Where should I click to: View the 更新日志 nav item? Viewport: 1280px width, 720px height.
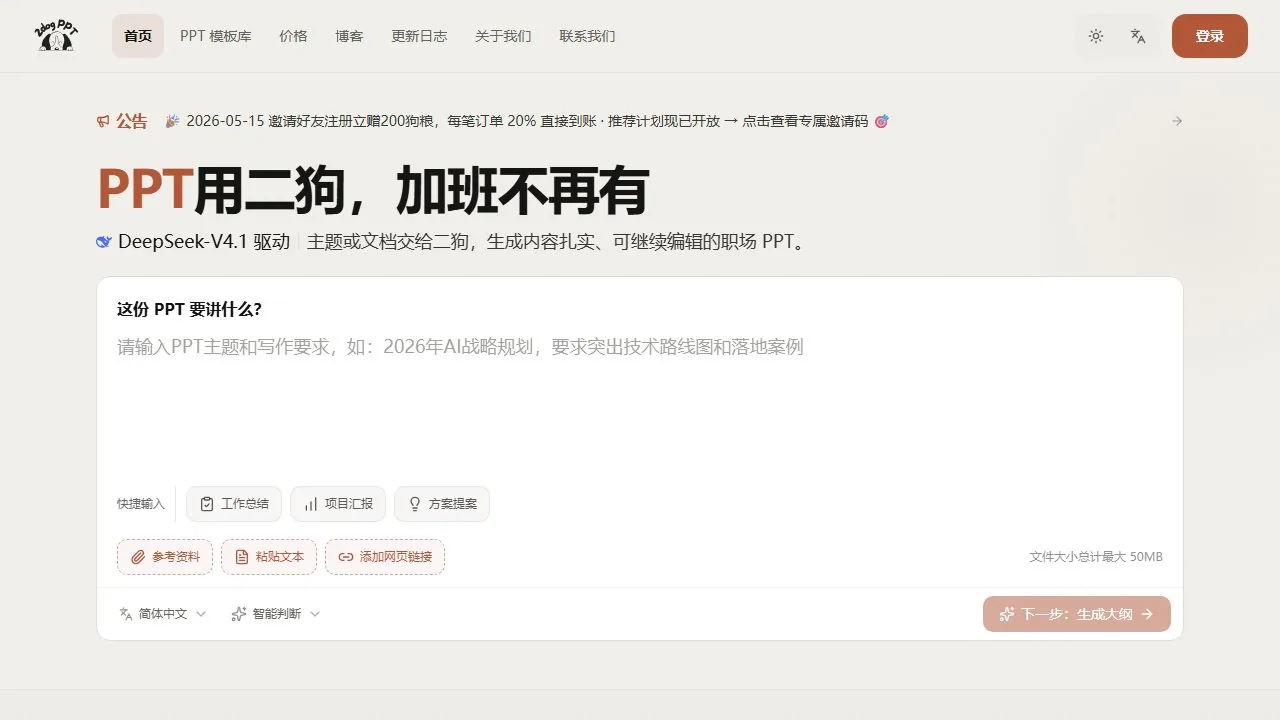point(419,36)
